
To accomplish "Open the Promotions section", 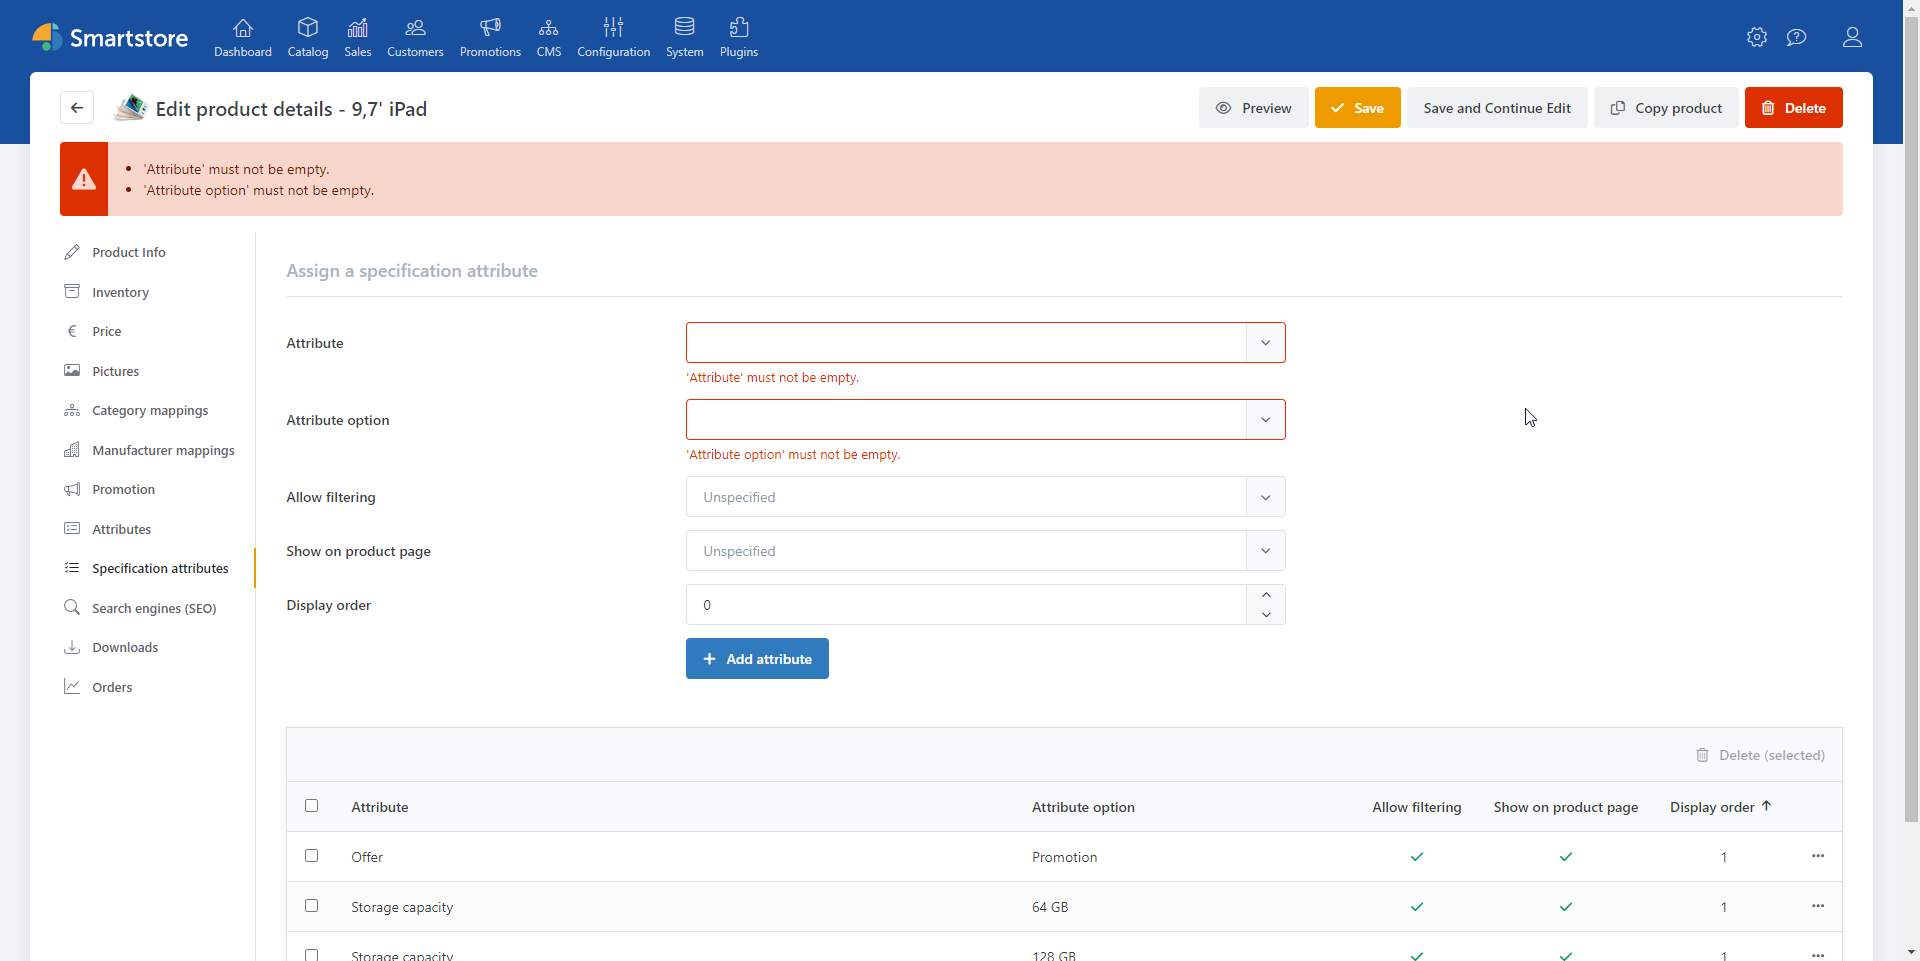I will [490, 37].
